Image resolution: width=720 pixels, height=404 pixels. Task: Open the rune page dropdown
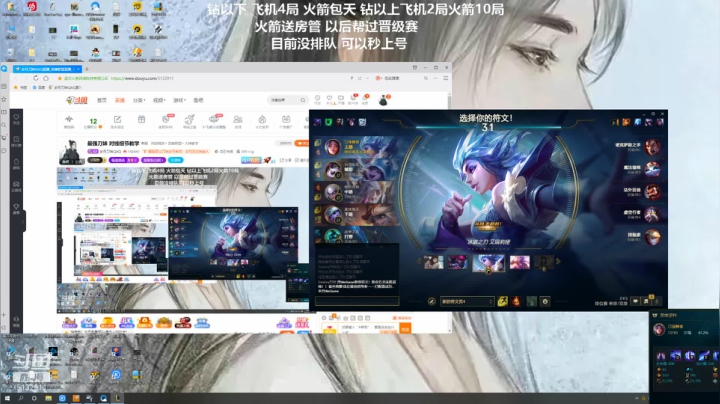(x=467, y=301)
